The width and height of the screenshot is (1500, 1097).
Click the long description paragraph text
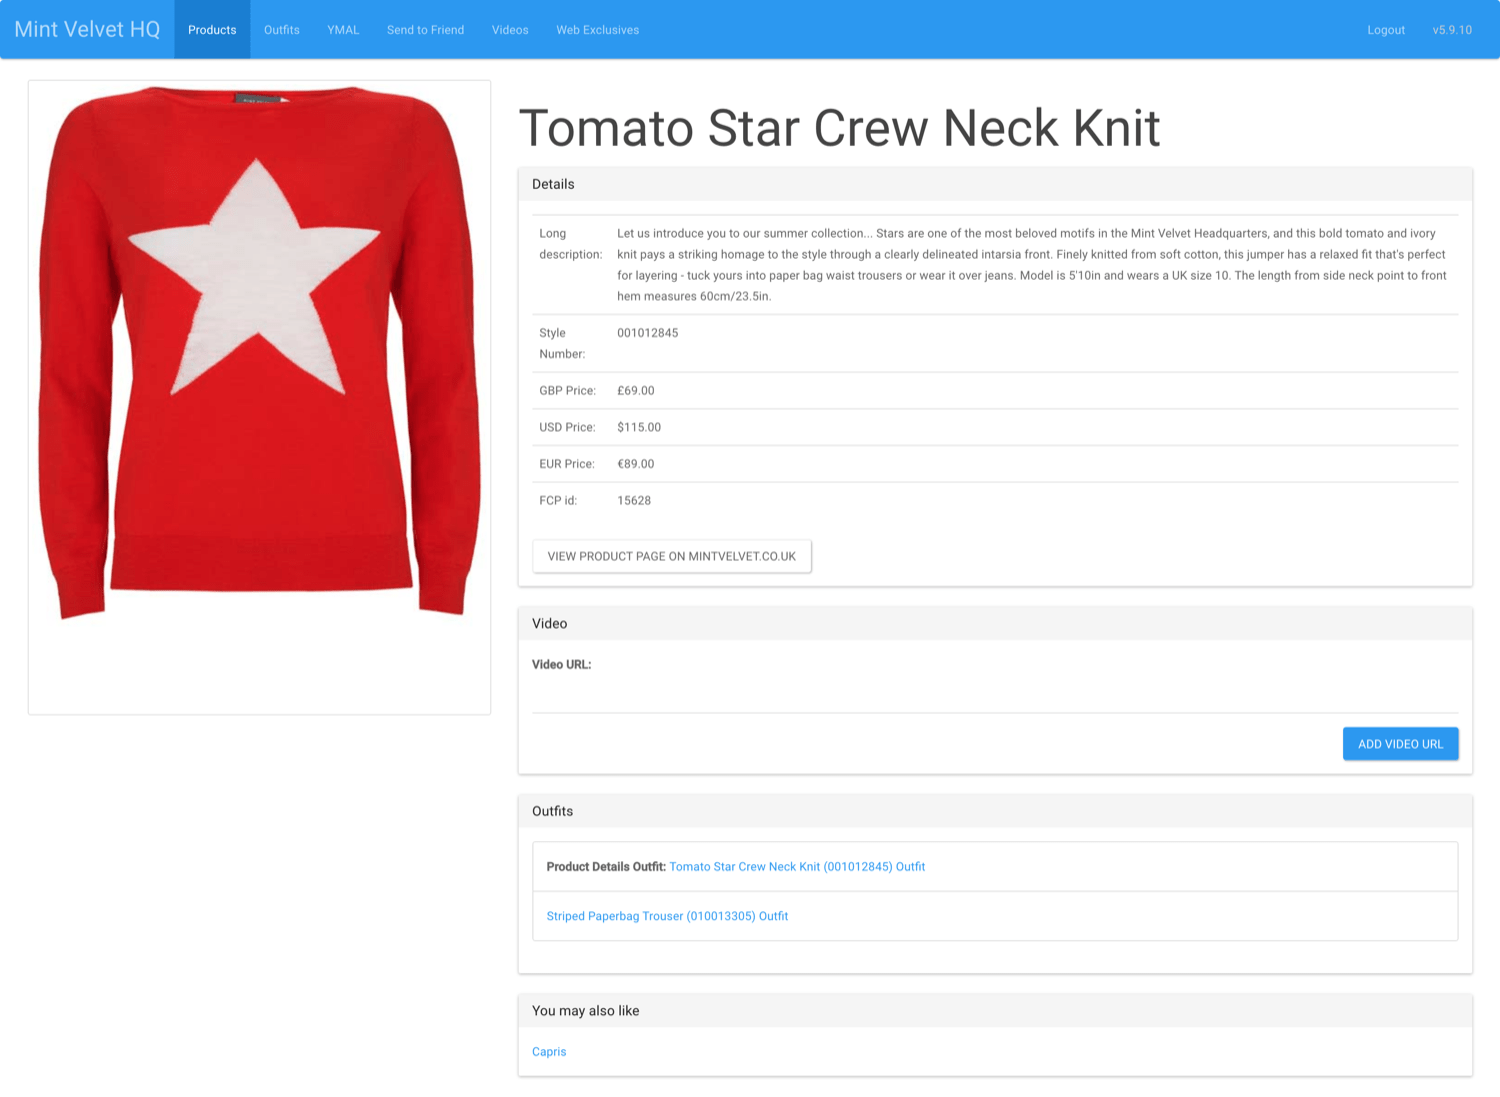(x=1032, y=265)
